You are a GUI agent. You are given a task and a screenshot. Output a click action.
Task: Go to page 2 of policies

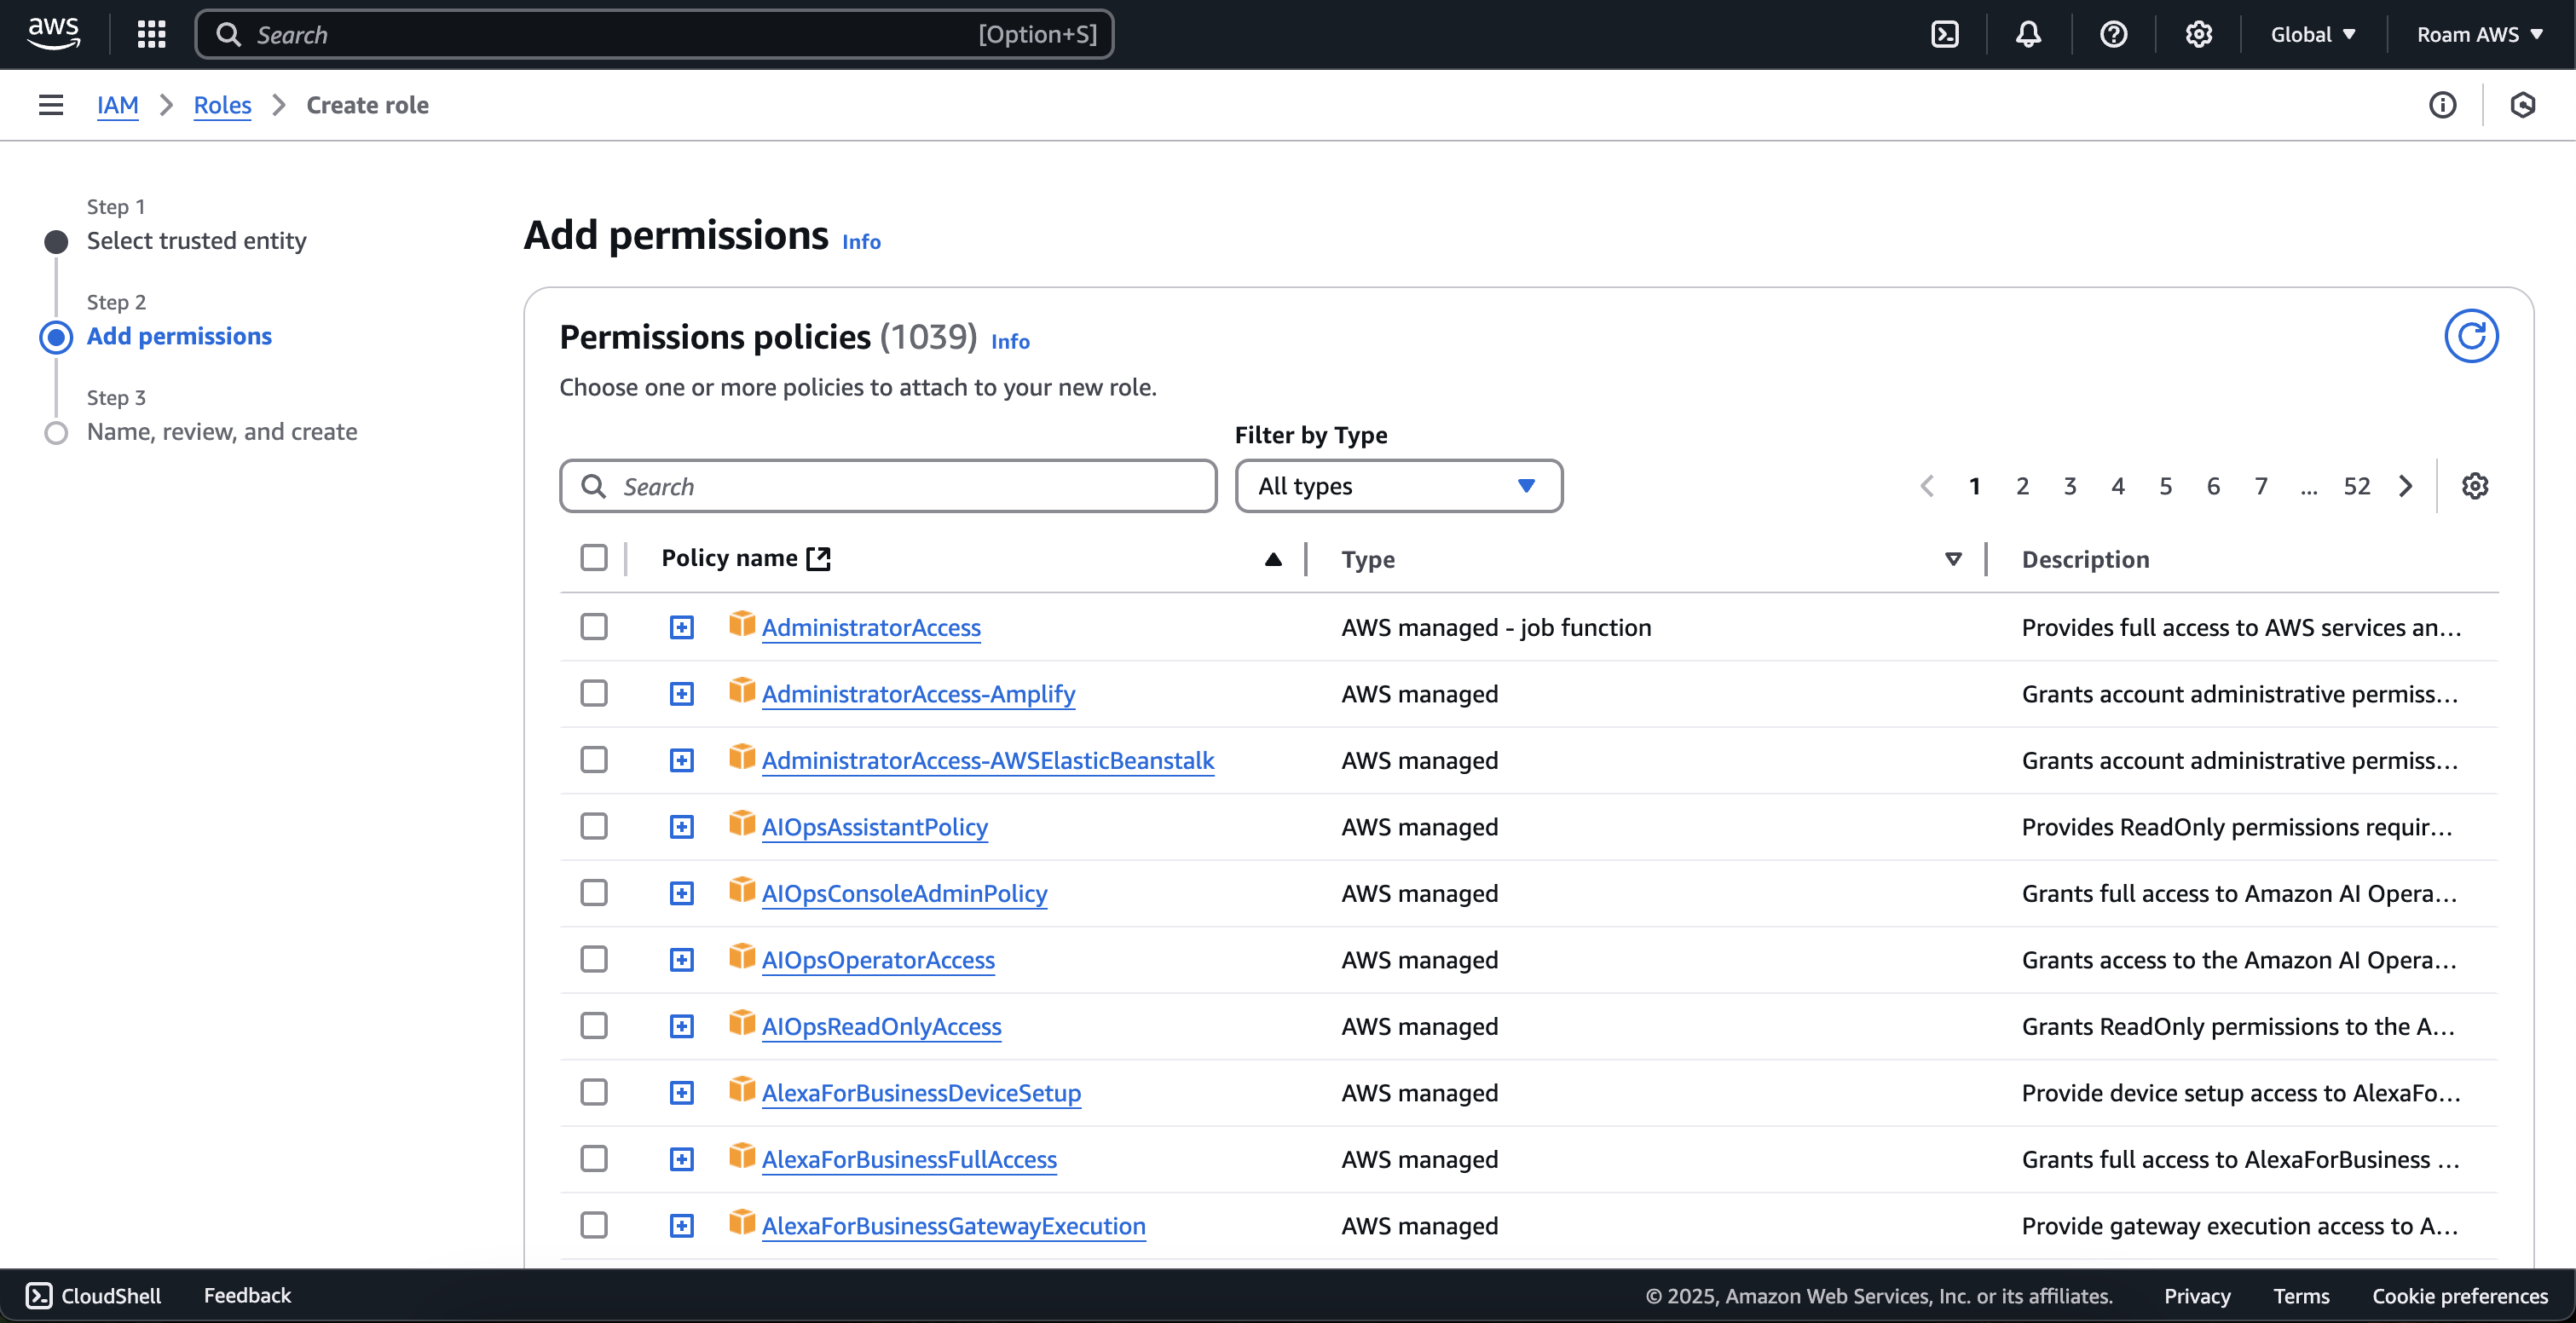tap(2022, 486)
